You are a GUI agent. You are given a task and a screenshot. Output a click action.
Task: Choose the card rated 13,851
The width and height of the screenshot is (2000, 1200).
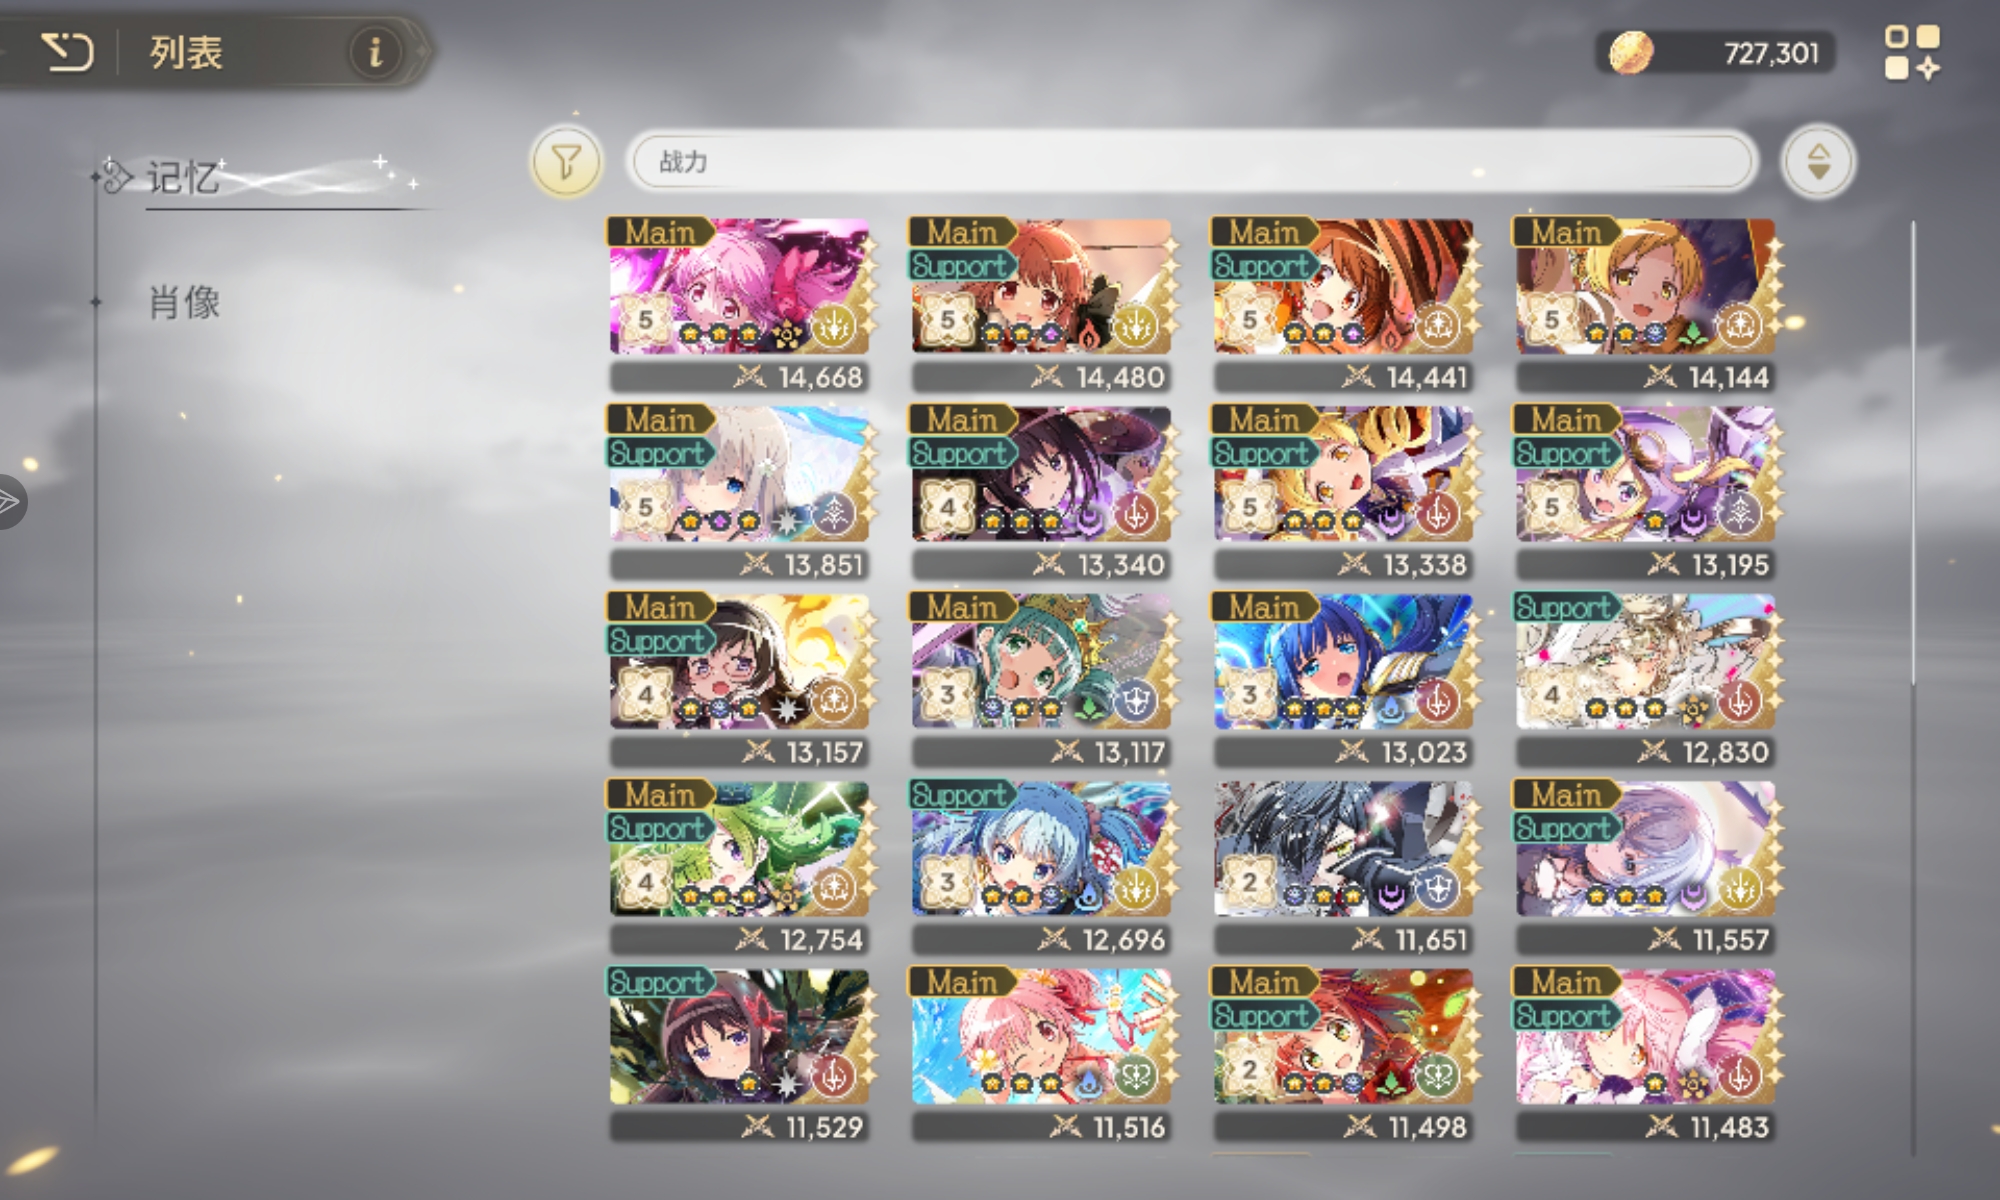click(739, 492)
